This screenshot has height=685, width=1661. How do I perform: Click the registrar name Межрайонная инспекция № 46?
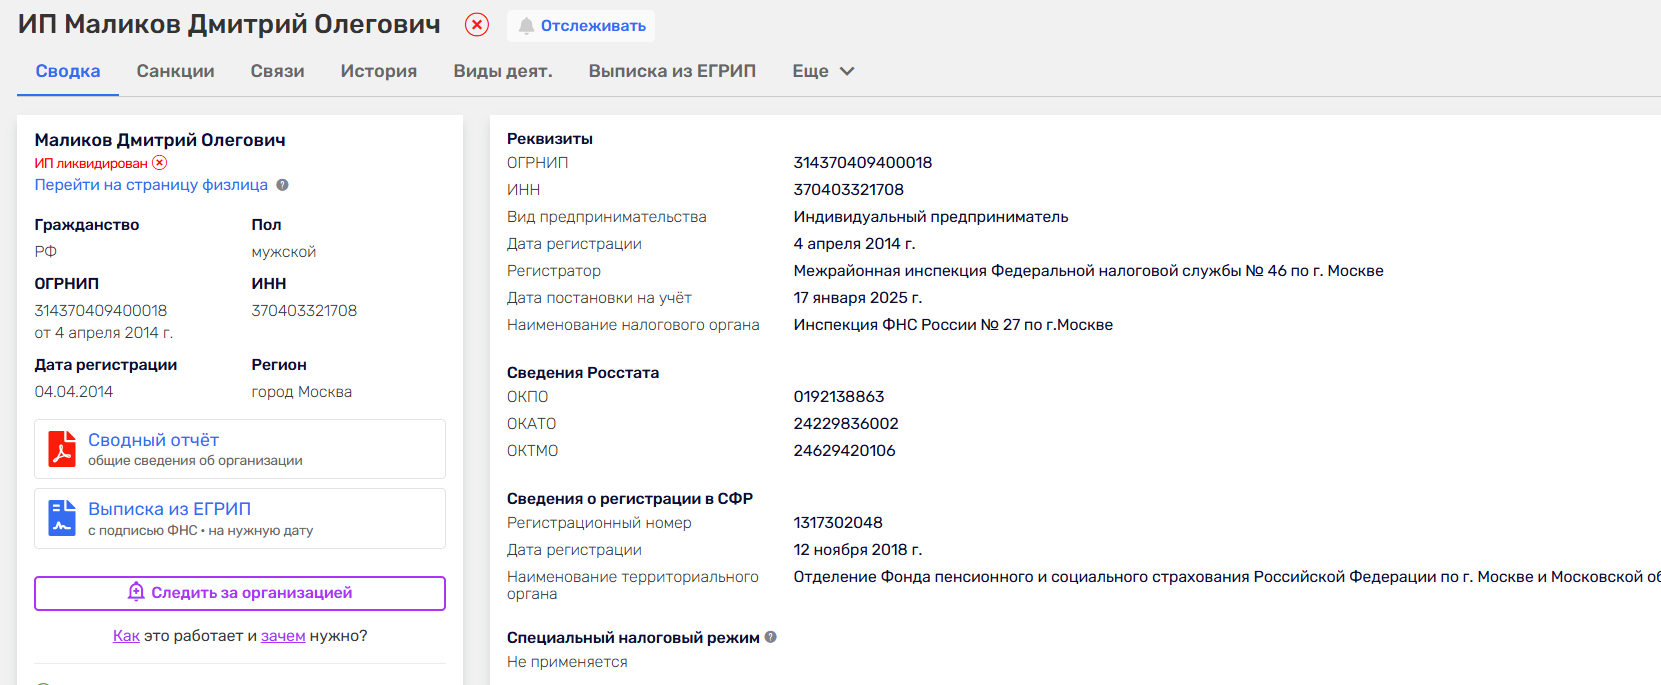tap(1089, 271)
